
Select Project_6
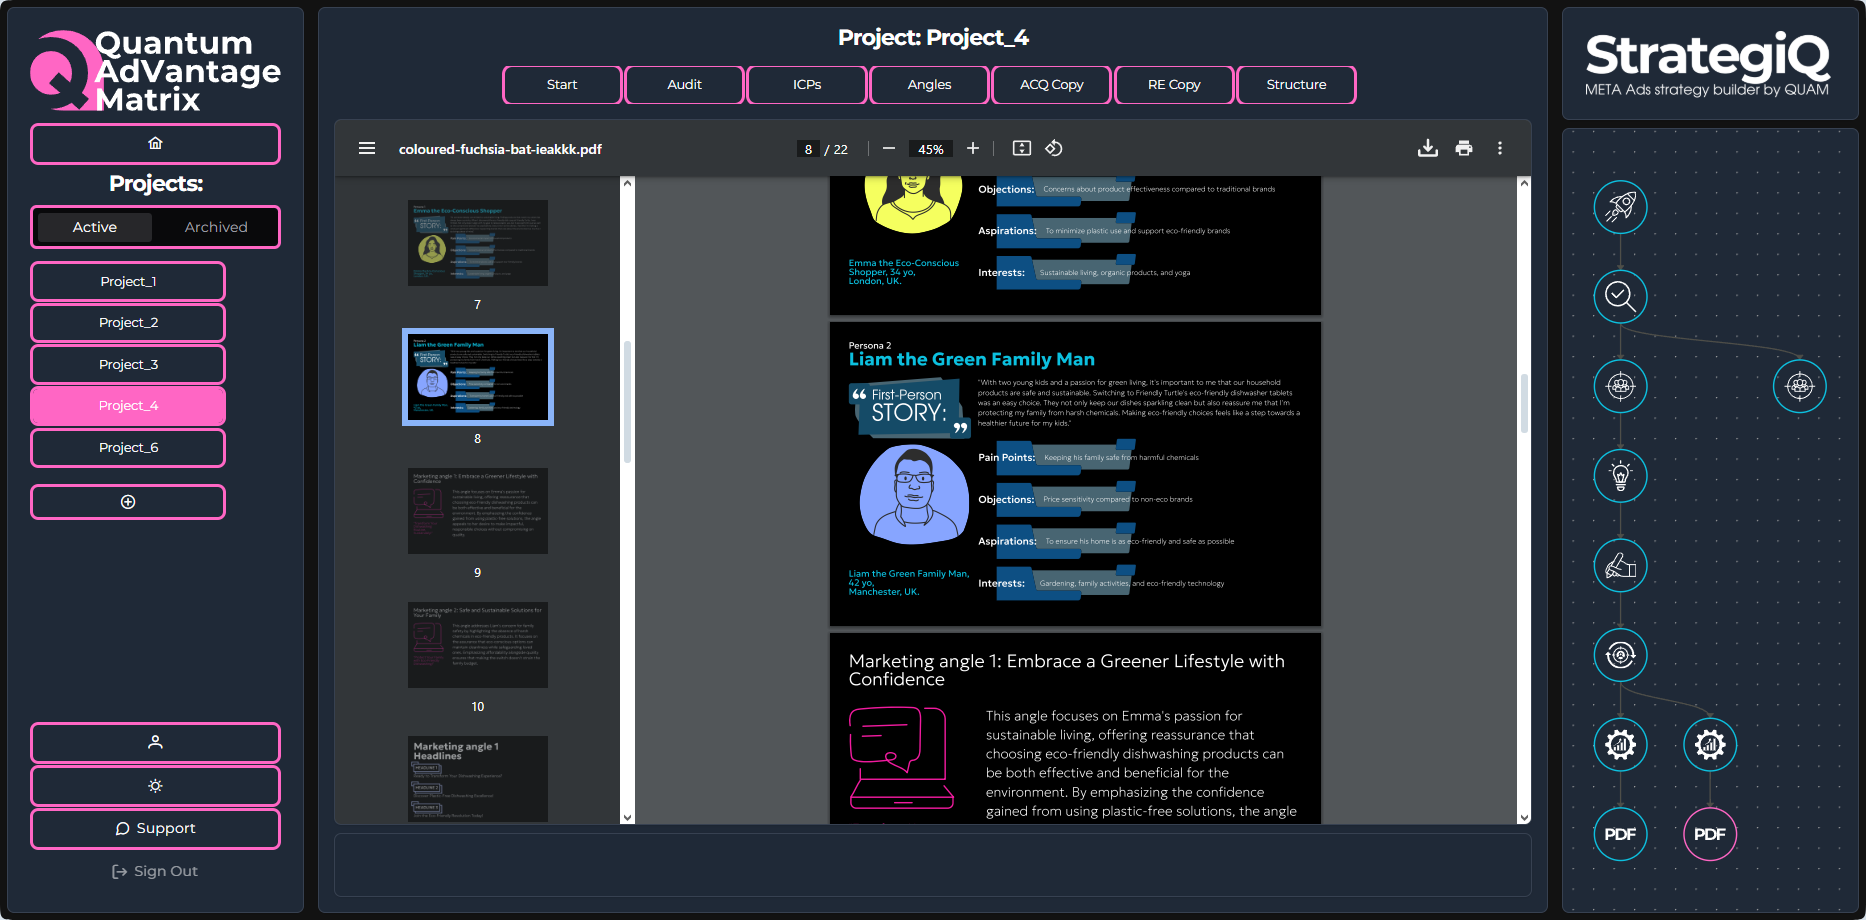128,448
